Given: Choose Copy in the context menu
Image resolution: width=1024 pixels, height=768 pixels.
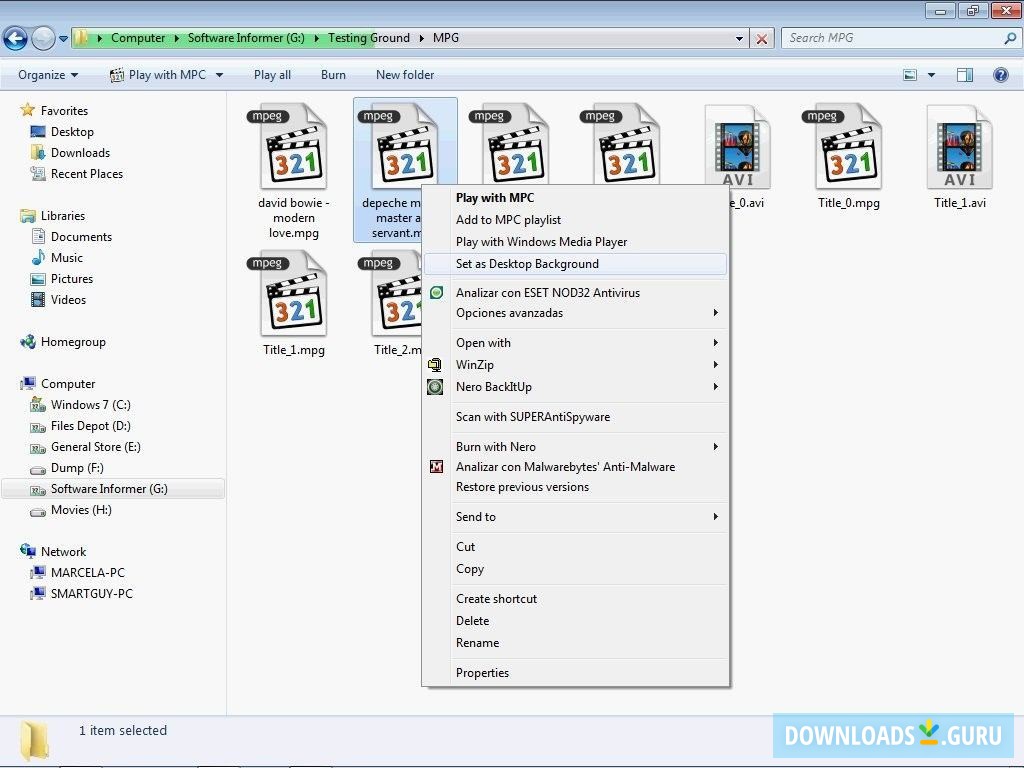Looking at the screenshot, I should [x=575, y=569].
